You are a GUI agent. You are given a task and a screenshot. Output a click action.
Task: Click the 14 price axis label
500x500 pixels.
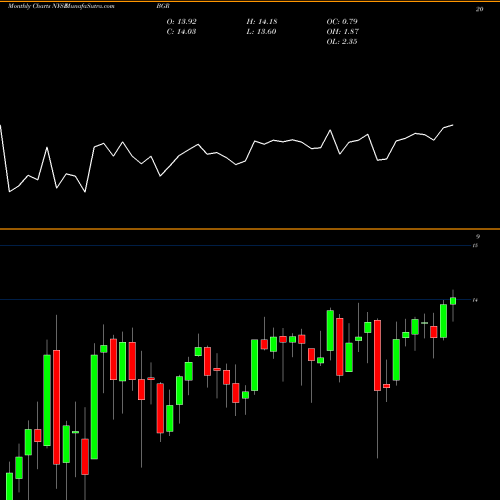[475, 300]
